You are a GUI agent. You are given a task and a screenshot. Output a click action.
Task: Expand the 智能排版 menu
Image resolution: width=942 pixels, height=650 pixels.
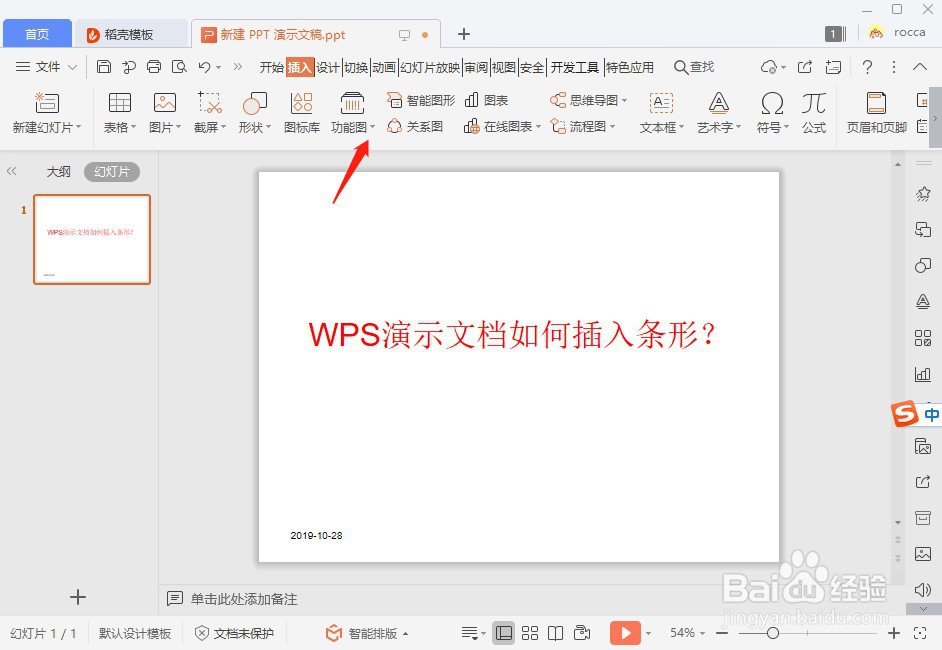366,633
